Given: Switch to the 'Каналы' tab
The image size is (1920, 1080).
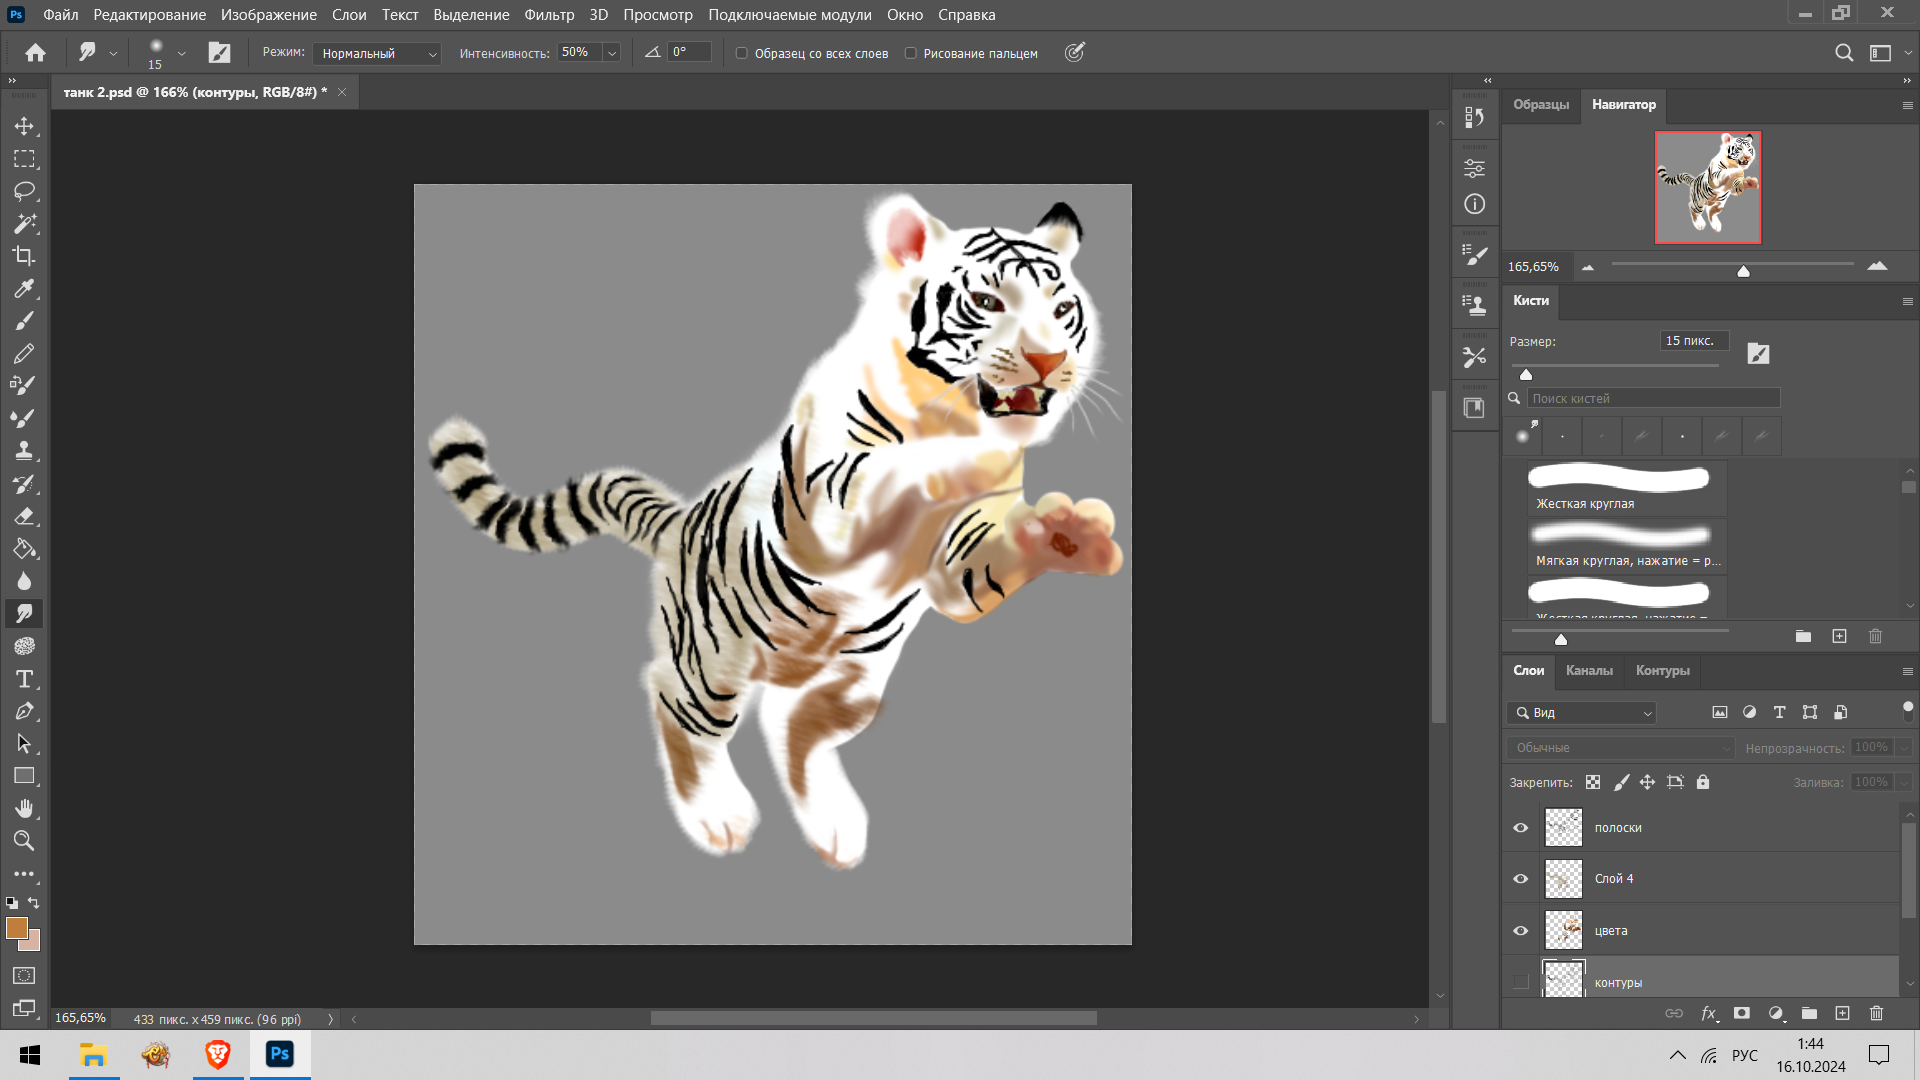Looking at the screenshot, I should click(1589, 671).
